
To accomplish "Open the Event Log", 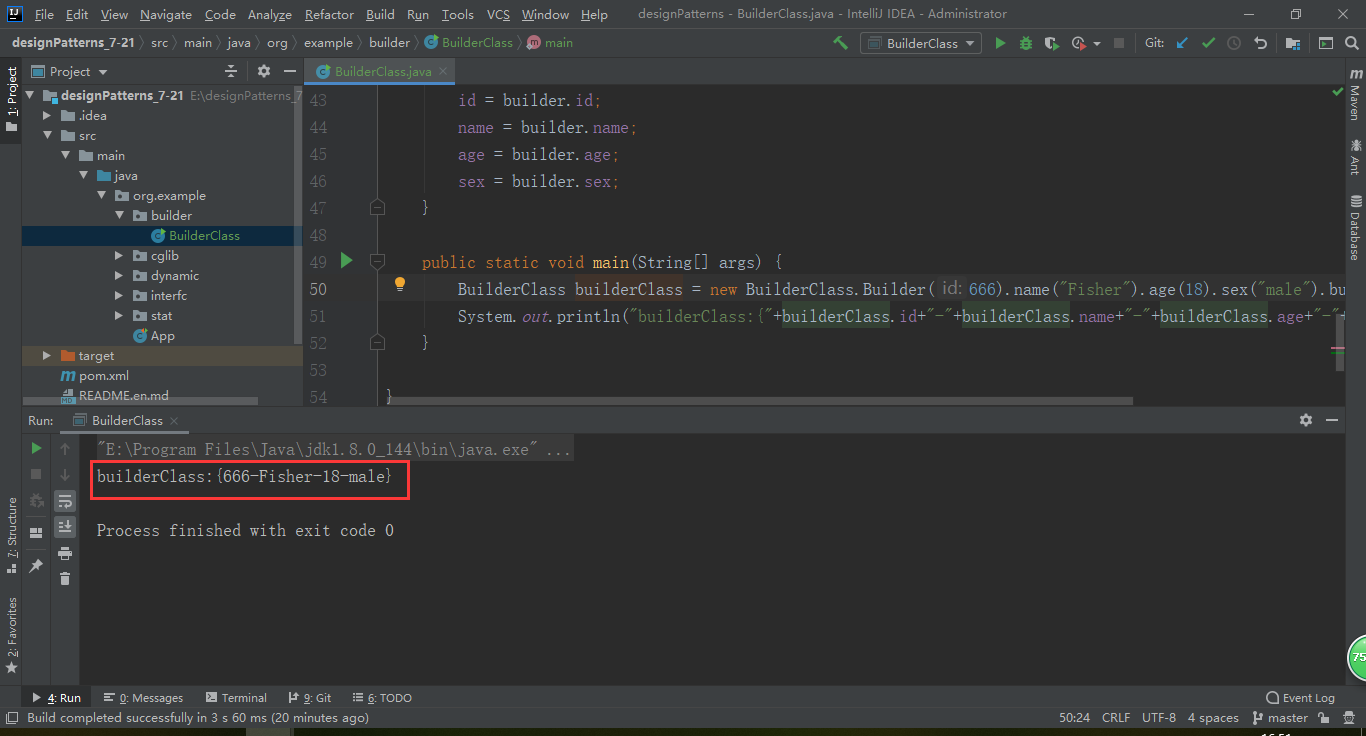I will (x=1300, y=698).
